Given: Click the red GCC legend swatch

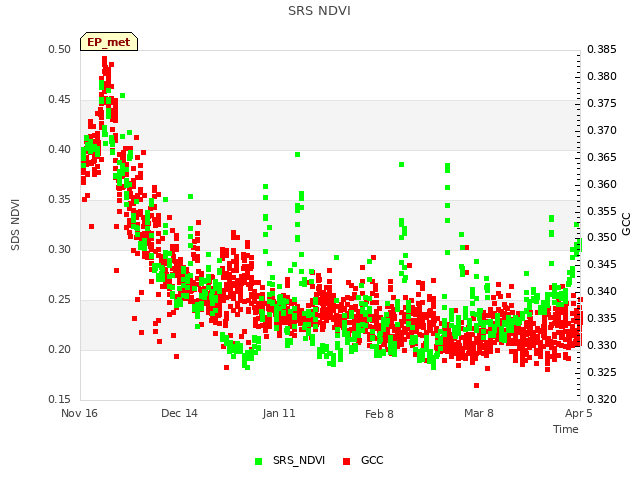Looking at the screenshot, I should point(347,461).
